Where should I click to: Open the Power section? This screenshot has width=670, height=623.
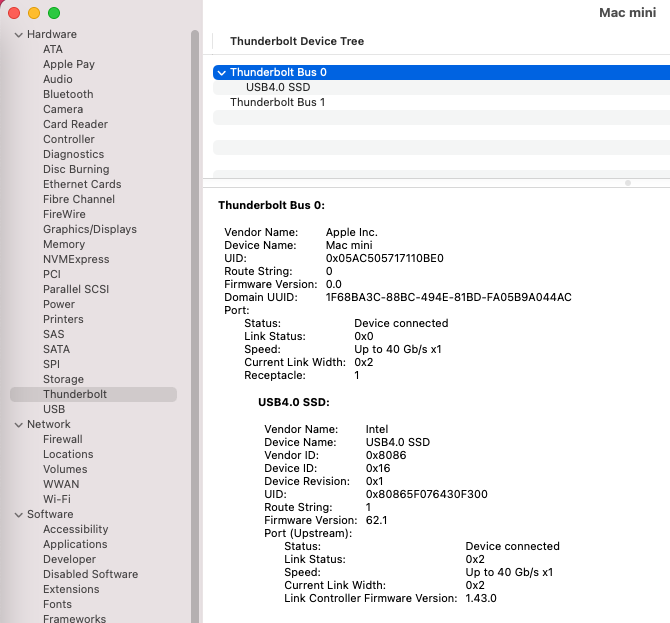(59, 304)
